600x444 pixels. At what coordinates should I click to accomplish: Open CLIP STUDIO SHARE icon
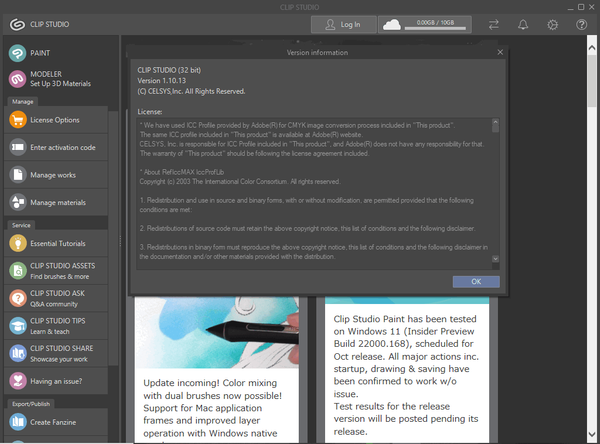(18, 353)
